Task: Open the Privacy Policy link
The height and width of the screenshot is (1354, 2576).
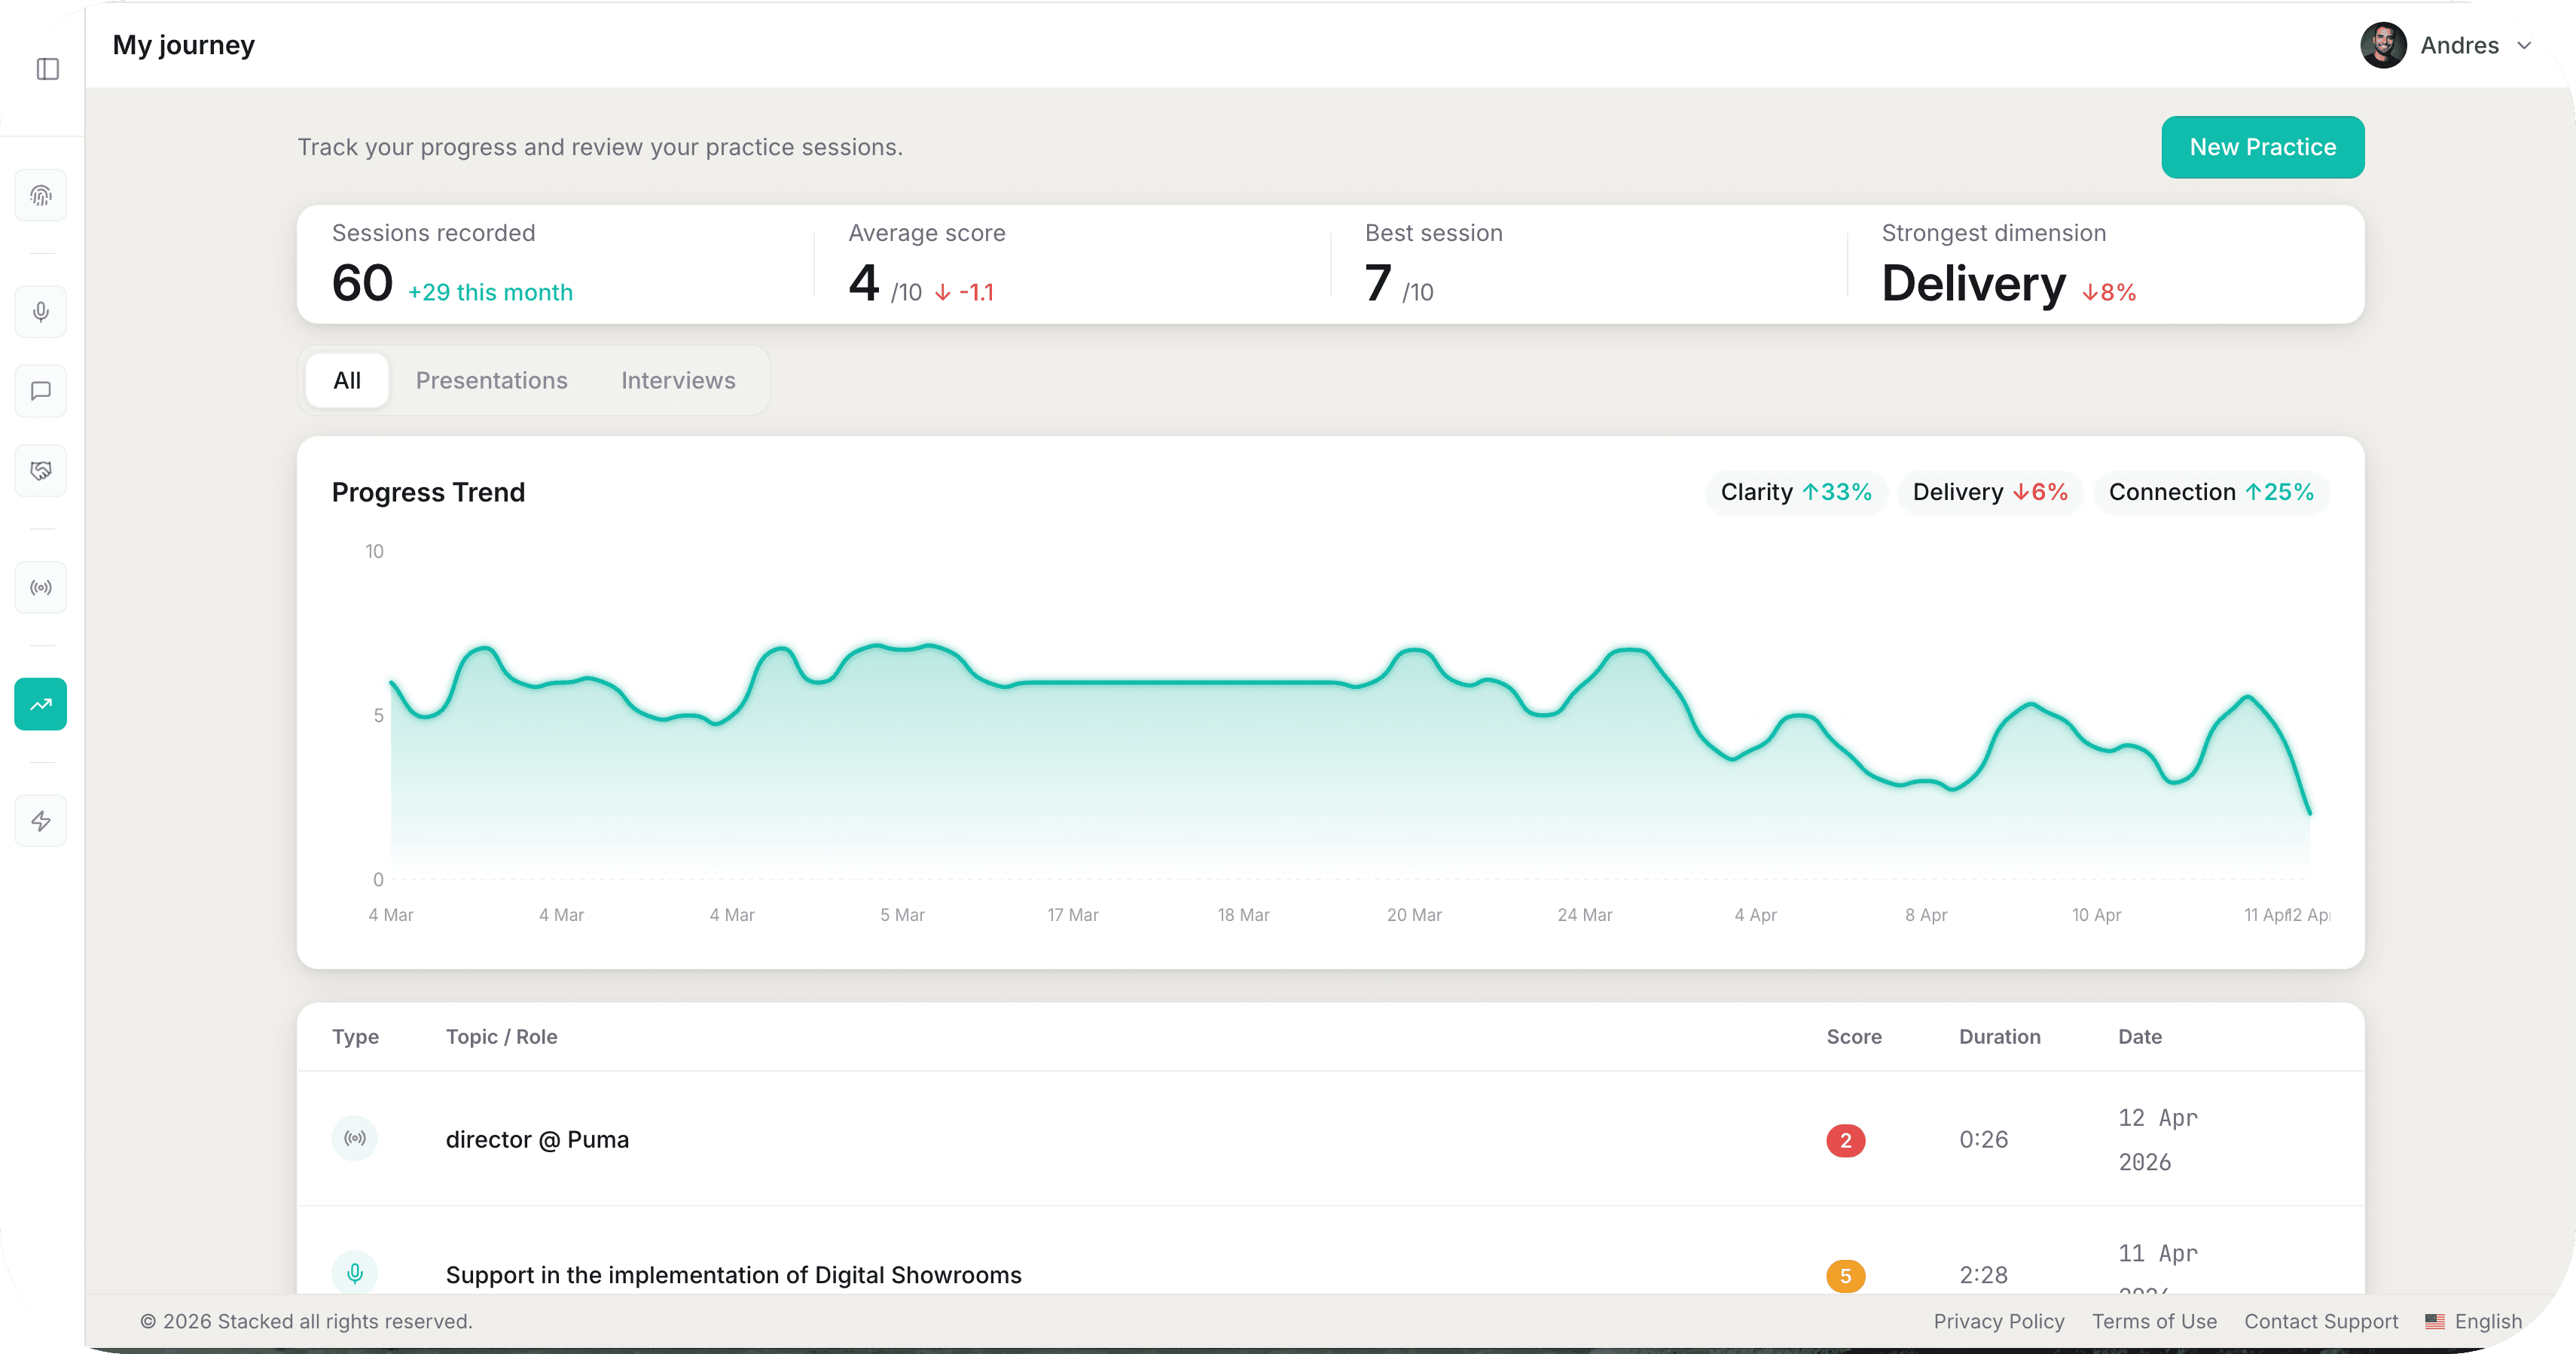Action: click(x=1998, y=1321)
